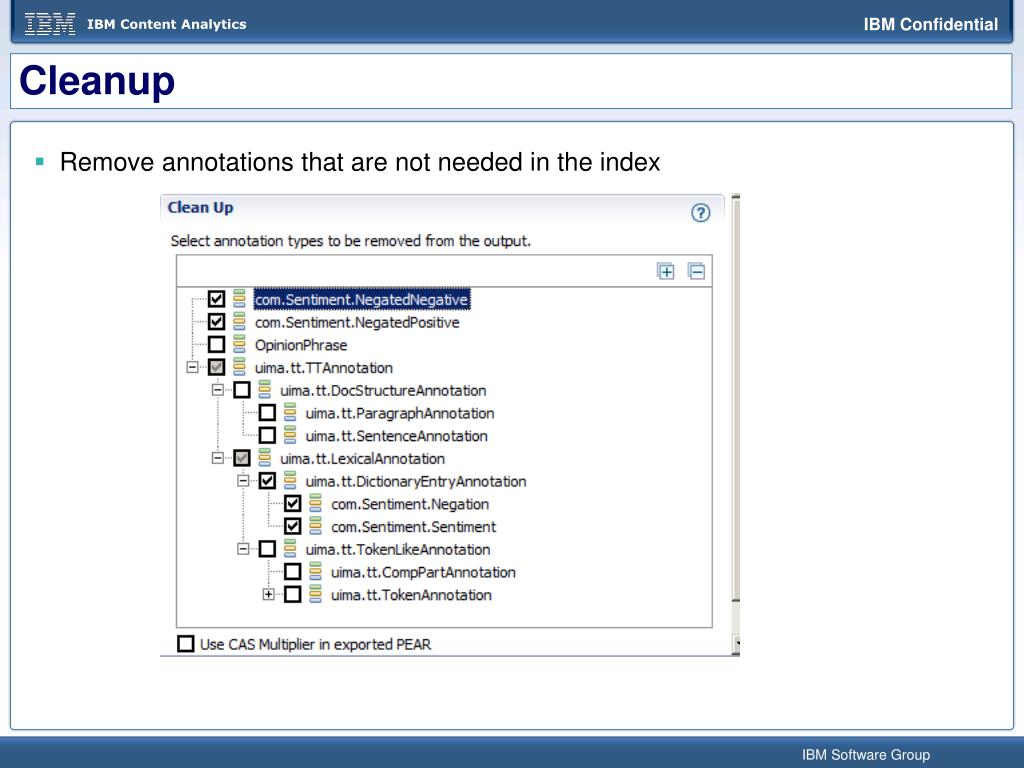Click the IBM logo in header
This screenshot has height=768, width=1024.
pos(50,24)
